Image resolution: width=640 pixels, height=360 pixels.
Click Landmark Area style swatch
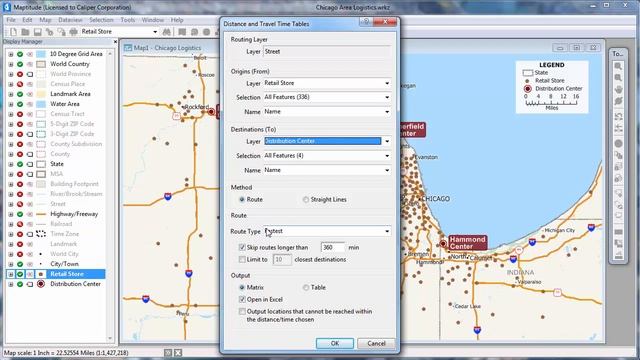pyautogui.click(x=41, y=94)
